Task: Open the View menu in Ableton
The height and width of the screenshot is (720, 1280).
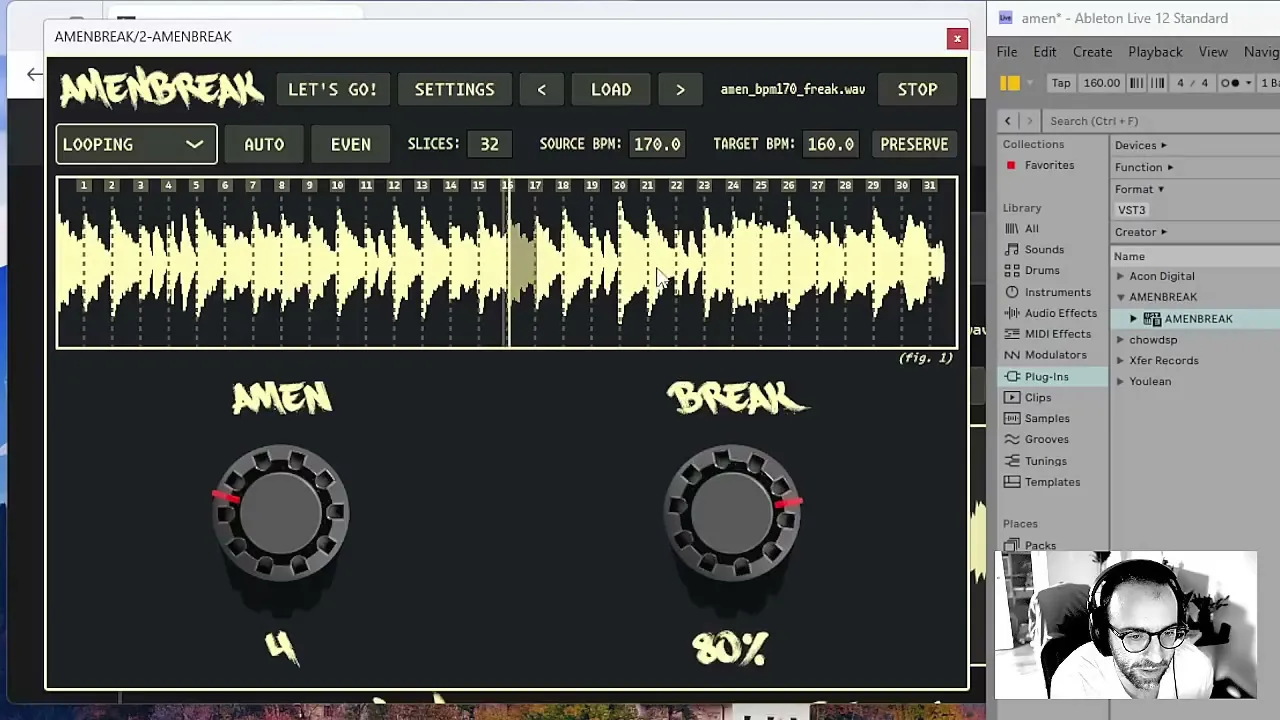Action: (x=1213, y=52)
